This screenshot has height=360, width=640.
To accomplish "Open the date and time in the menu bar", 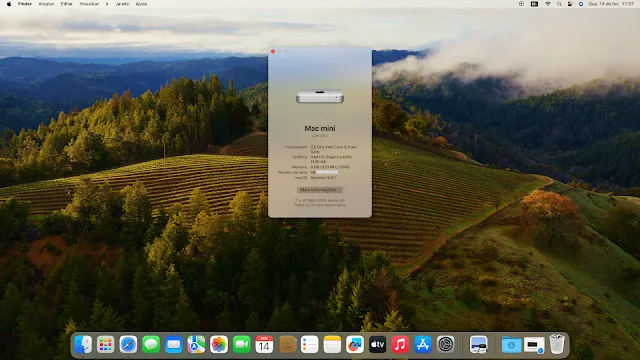I will (x=611, y=4).
